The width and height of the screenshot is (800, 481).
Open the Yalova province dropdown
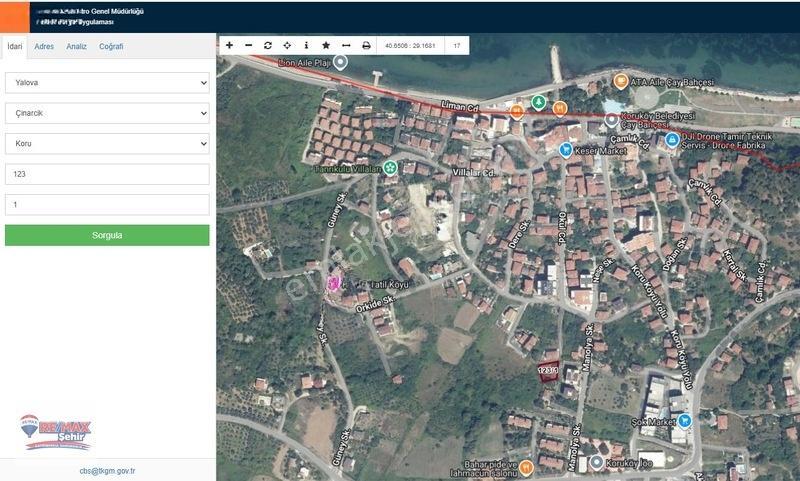pyautogui.click(x=107, y=83)
